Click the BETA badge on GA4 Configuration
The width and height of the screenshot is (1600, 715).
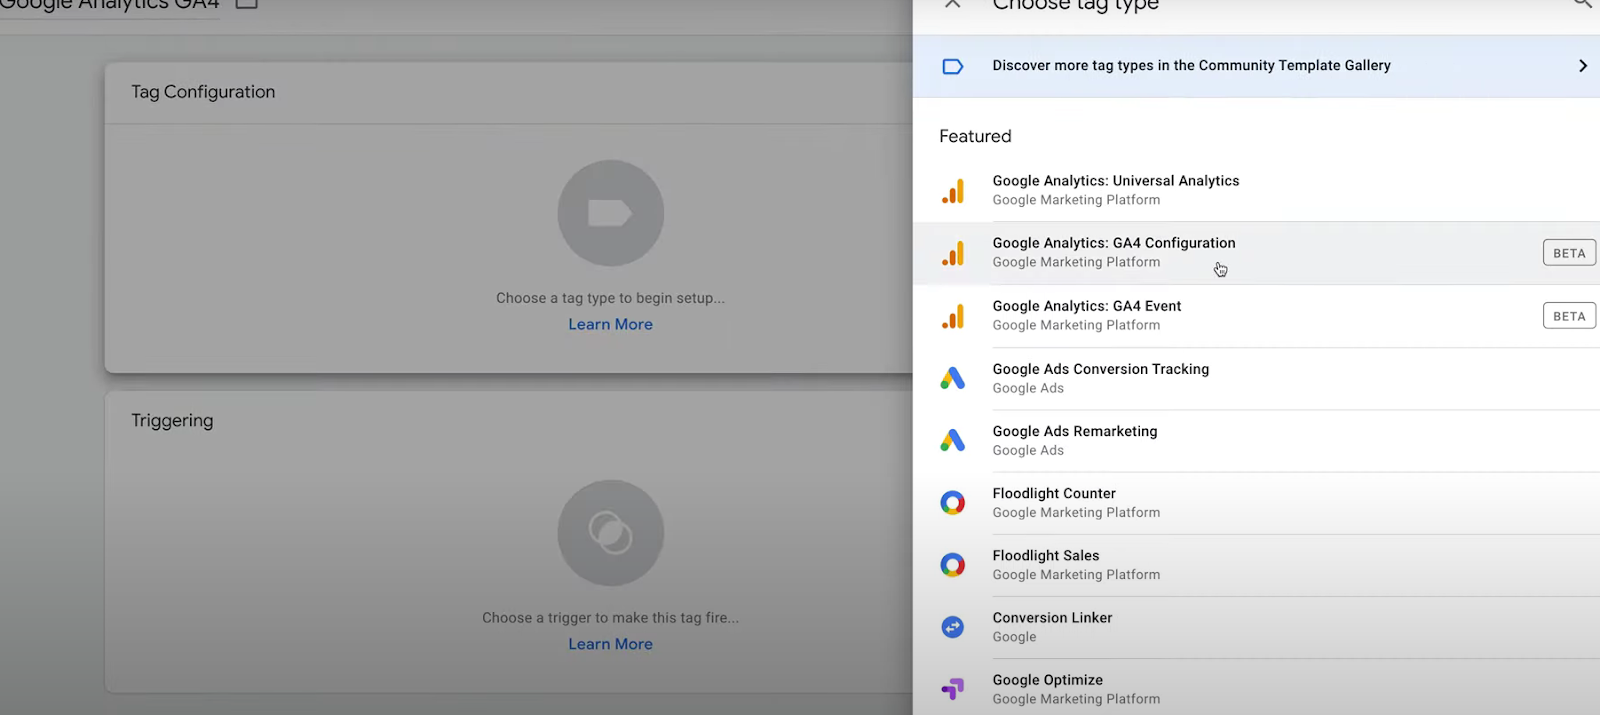1569,253
